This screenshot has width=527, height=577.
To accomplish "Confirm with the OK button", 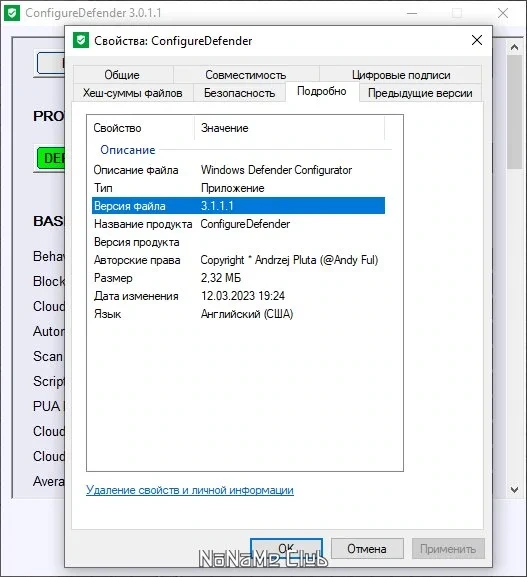I will pyautogui.click(x=286, y=549).
